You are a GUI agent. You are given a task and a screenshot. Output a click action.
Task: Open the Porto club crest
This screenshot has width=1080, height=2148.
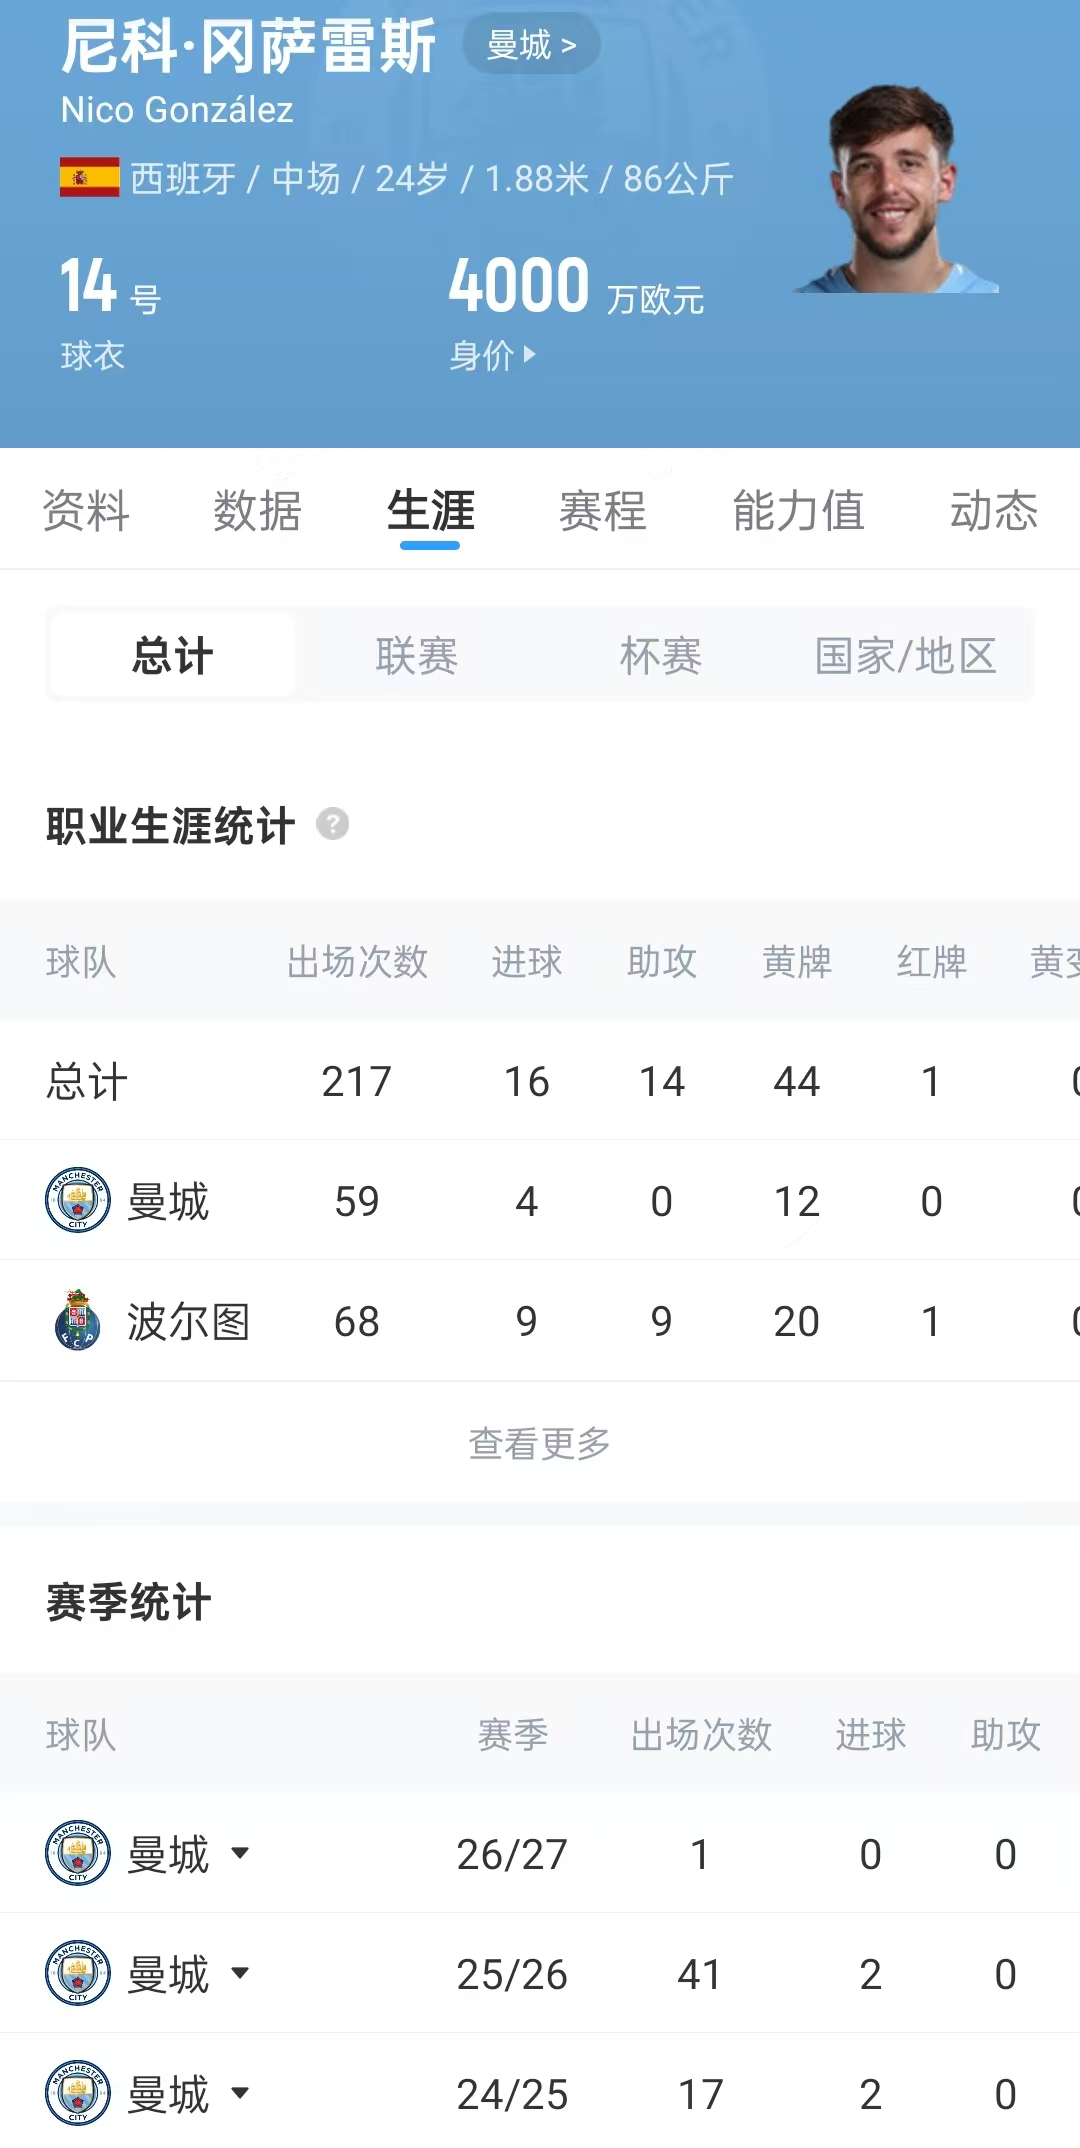(78, 1320)
